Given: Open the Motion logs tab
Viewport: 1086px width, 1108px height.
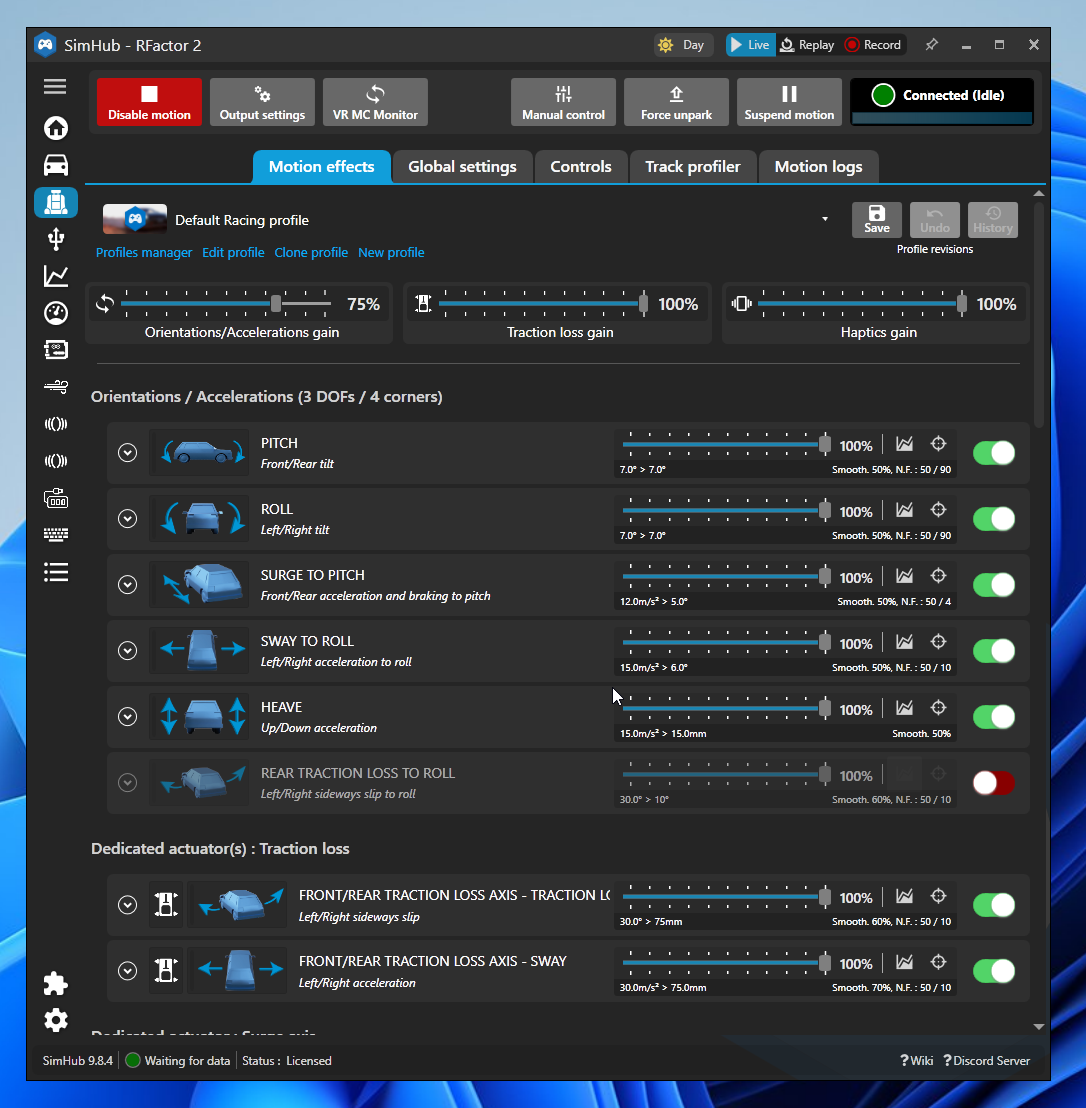Looking at the screenshot, I should tap(818, 167).
